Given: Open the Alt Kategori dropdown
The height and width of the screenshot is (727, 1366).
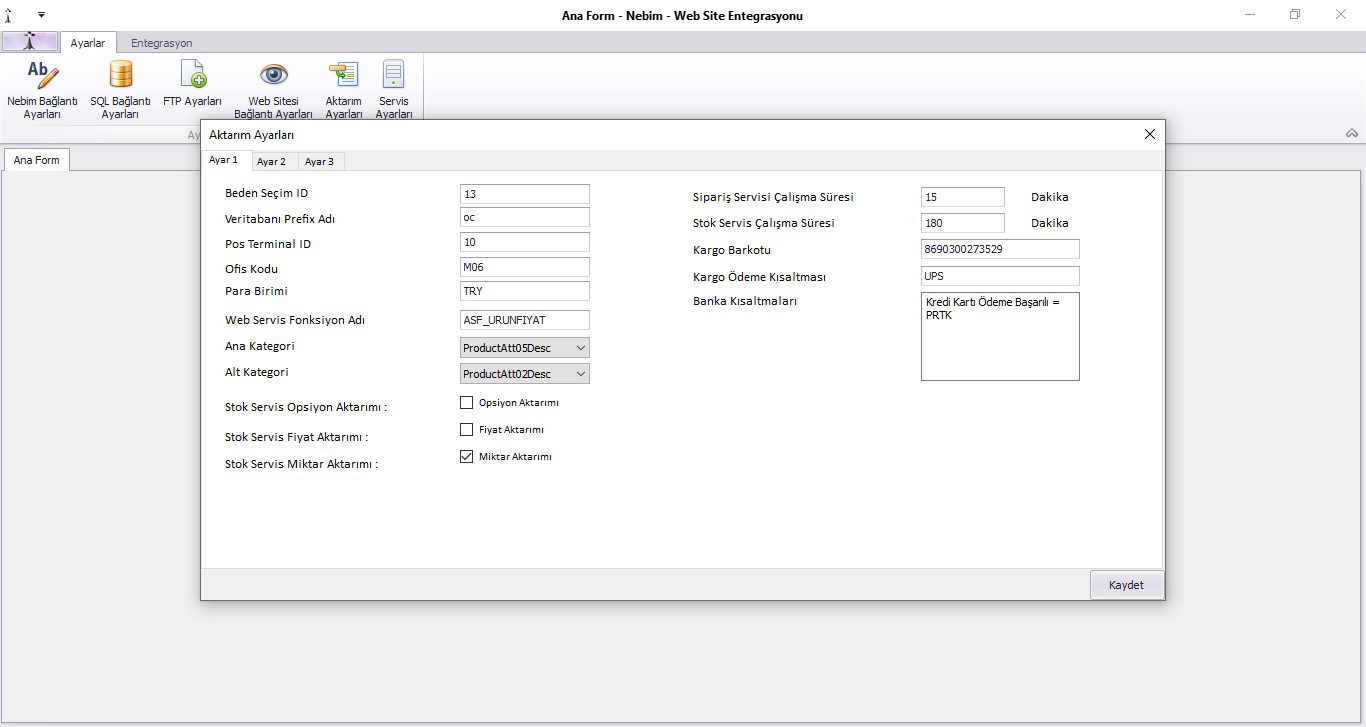Looking at the screenshot, I should [x=525, y=373].
